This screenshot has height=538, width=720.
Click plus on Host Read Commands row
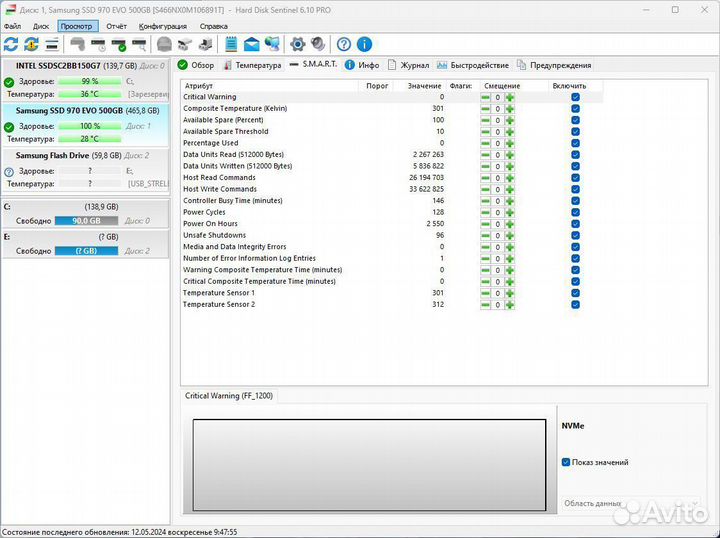point(510,178)
